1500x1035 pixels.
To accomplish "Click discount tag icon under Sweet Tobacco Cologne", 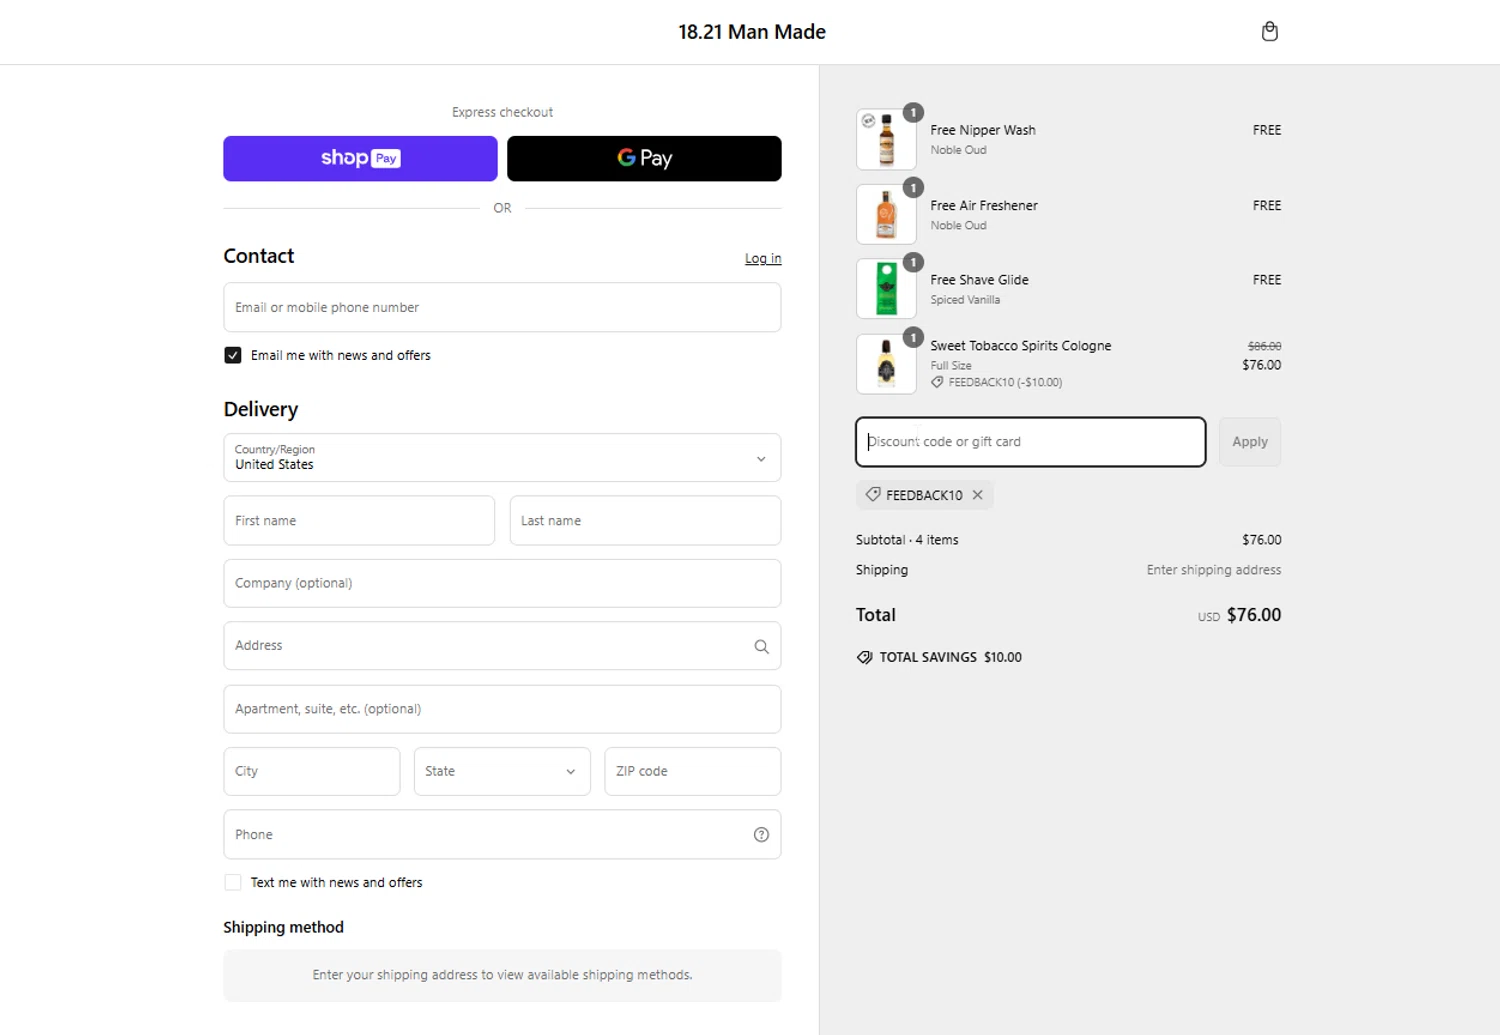I will [x=937, y=382].
